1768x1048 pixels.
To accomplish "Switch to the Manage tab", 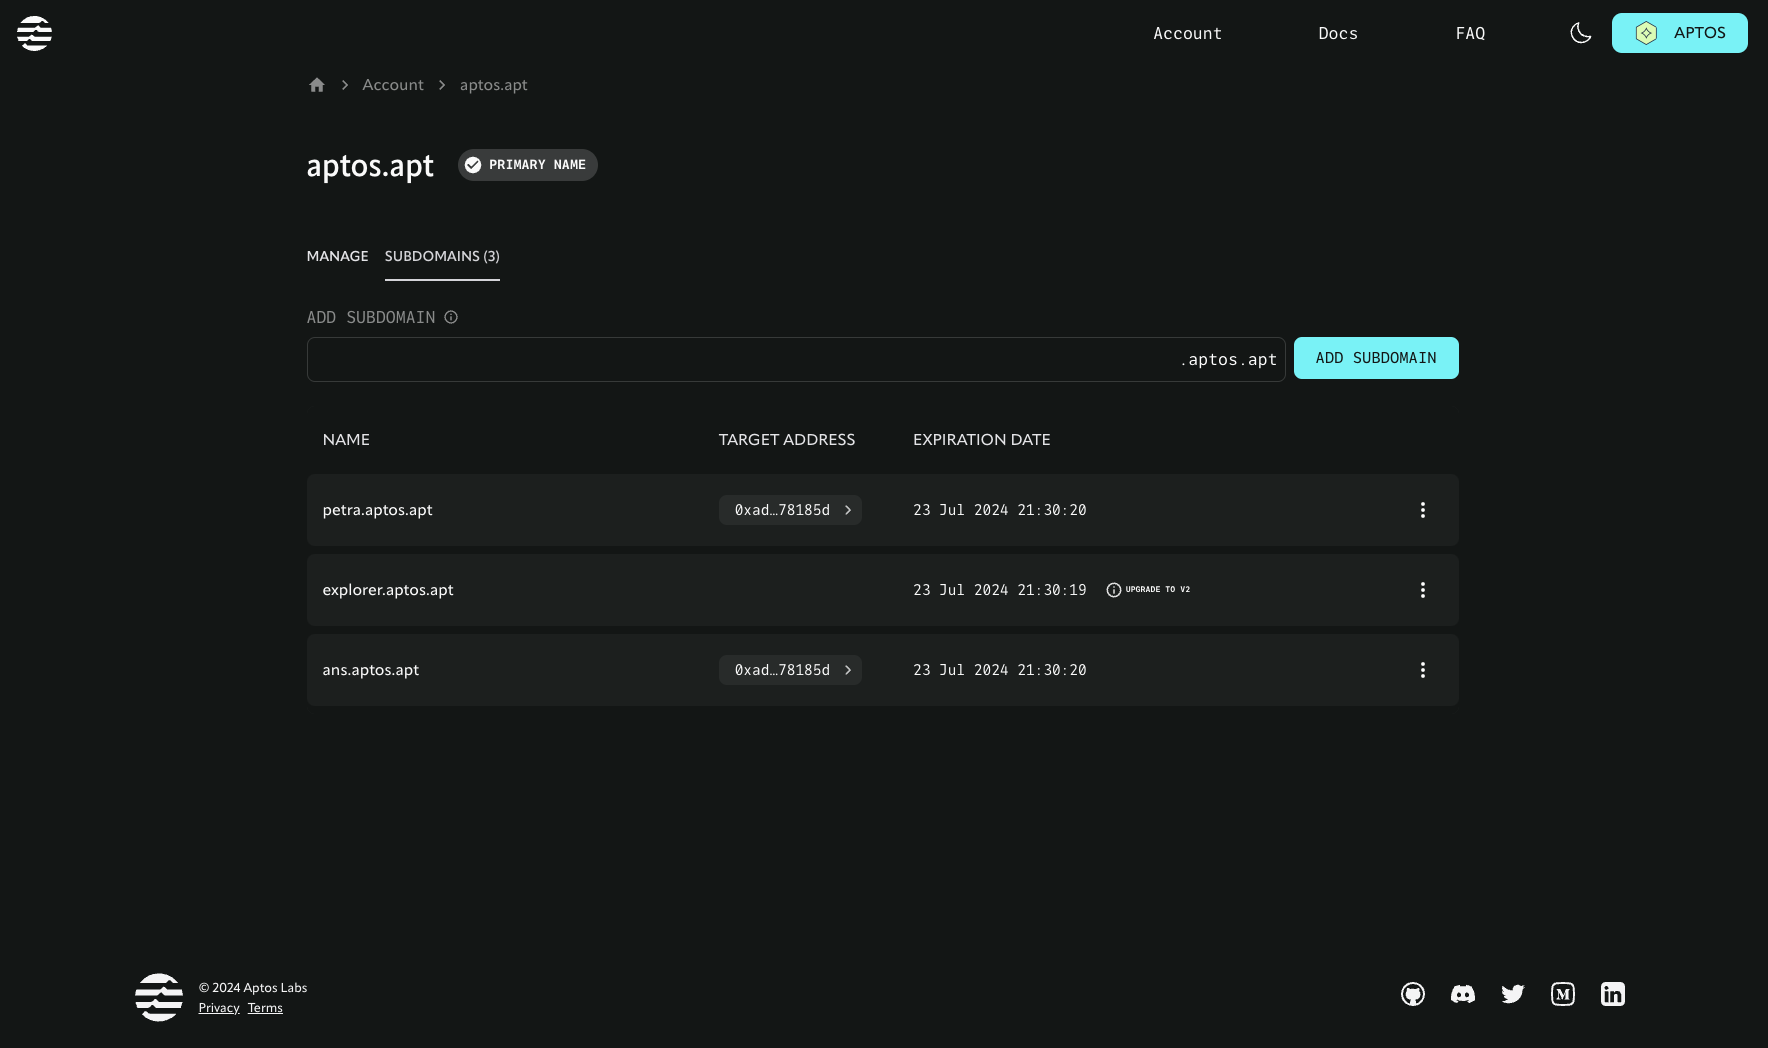I will pyautogui.click(x=337, y=256).
